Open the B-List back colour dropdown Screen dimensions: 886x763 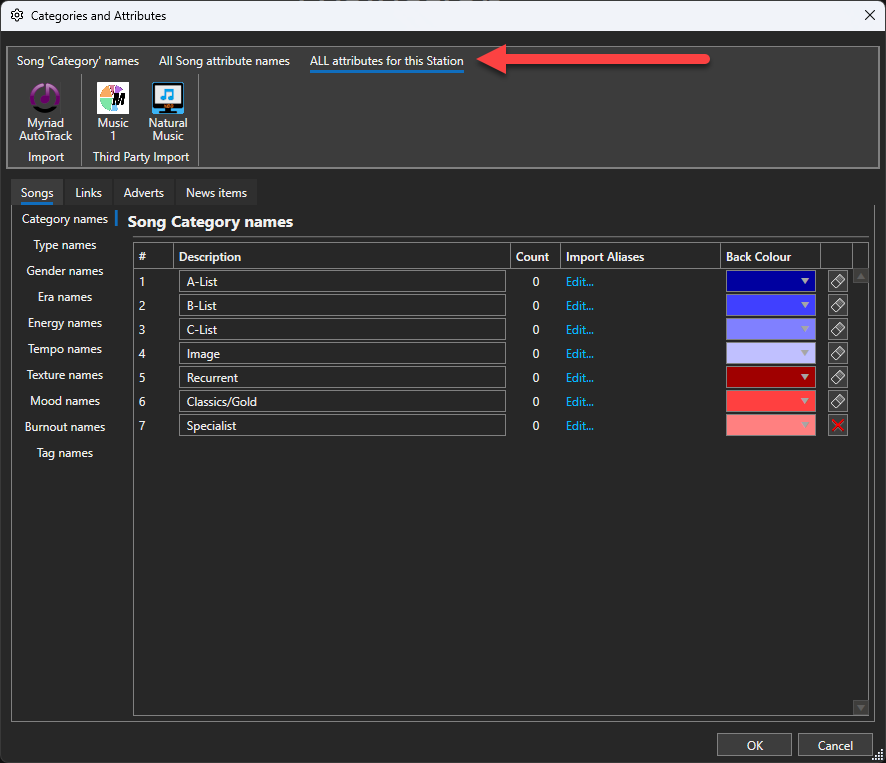(x=804, y=306)
